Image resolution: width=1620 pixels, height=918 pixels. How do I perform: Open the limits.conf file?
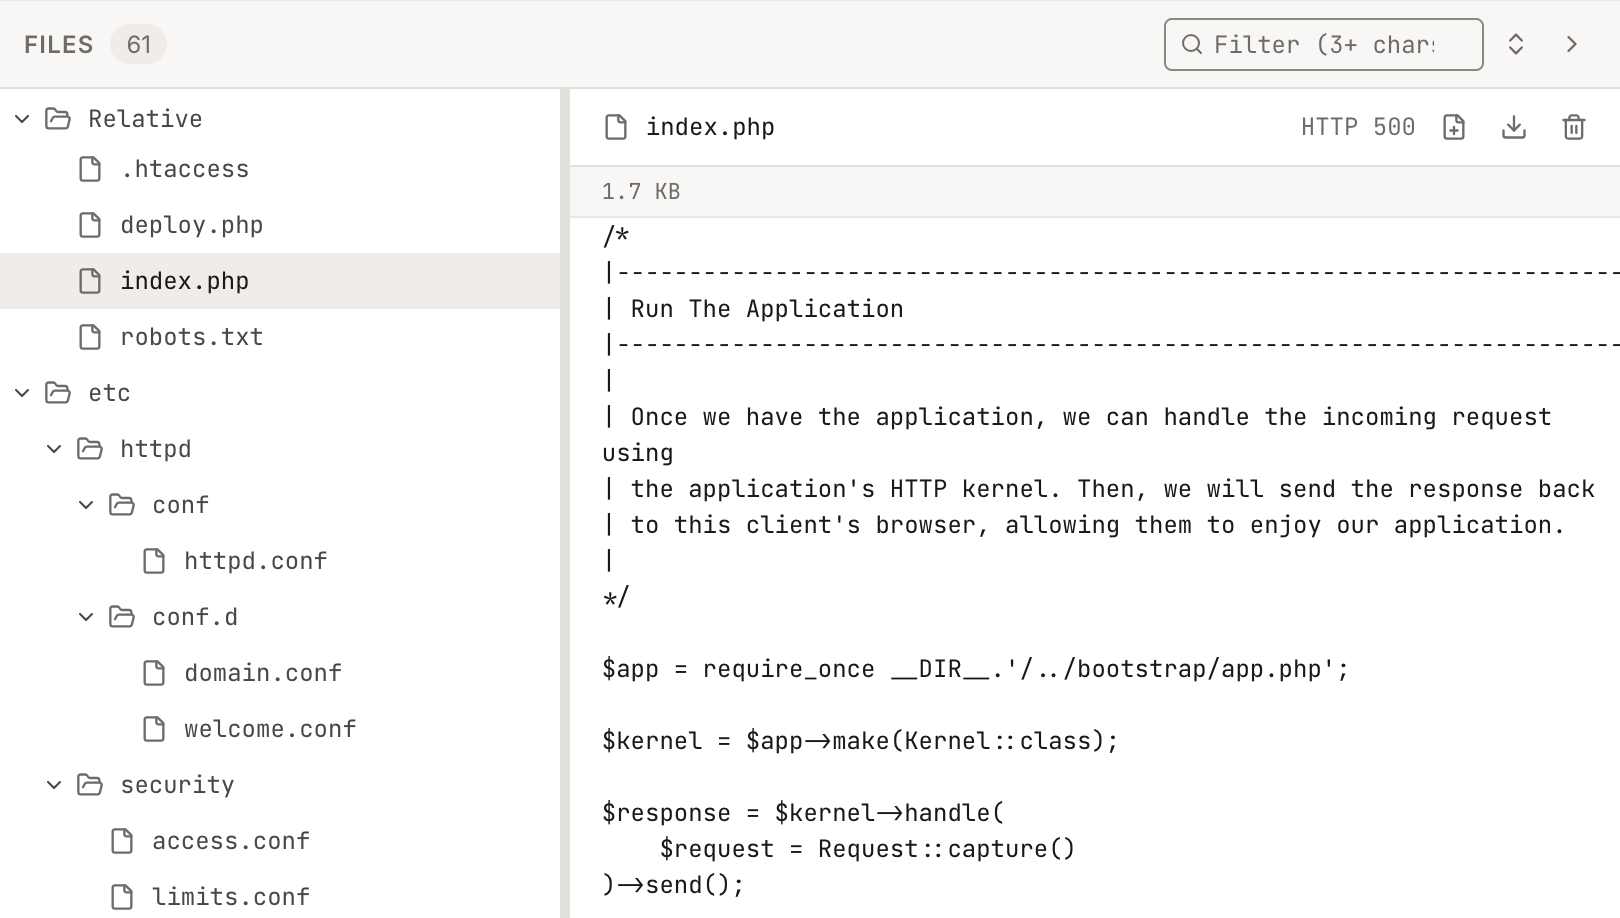tap(280, 897)
